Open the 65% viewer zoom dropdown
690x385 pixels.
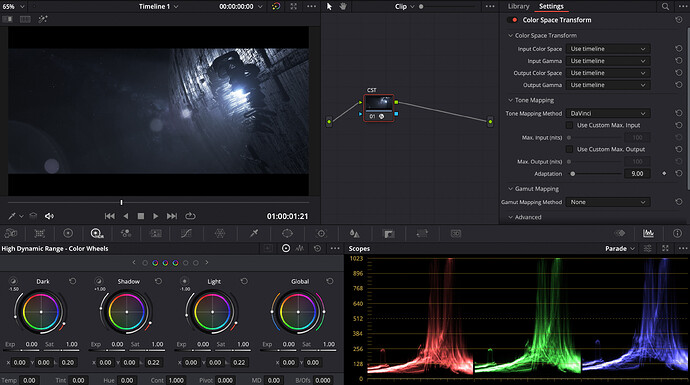pos(13,6)
